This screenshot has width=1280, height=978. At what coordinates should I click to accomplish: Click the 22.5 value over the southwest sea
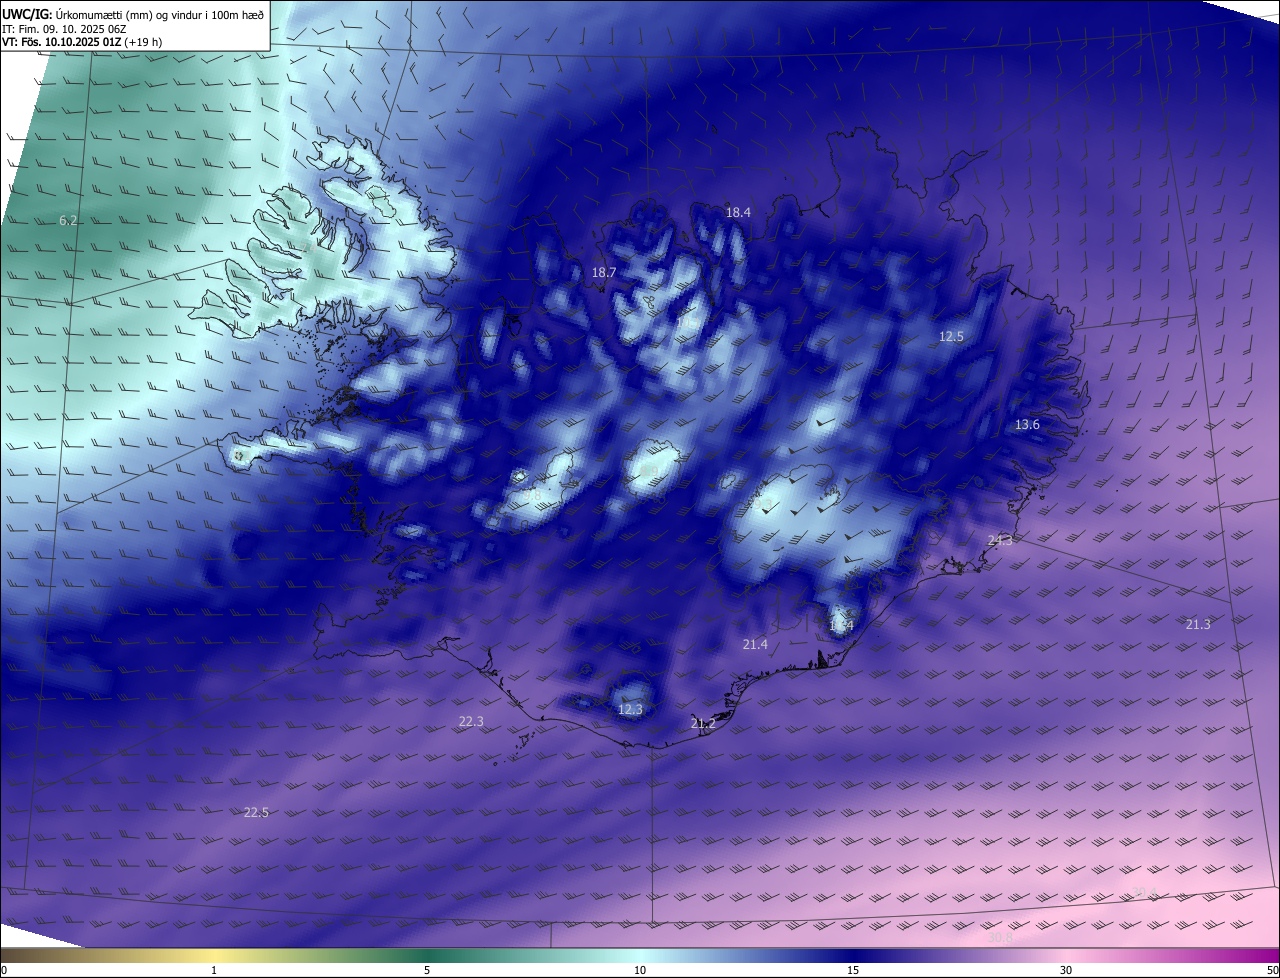click(256, 812)
